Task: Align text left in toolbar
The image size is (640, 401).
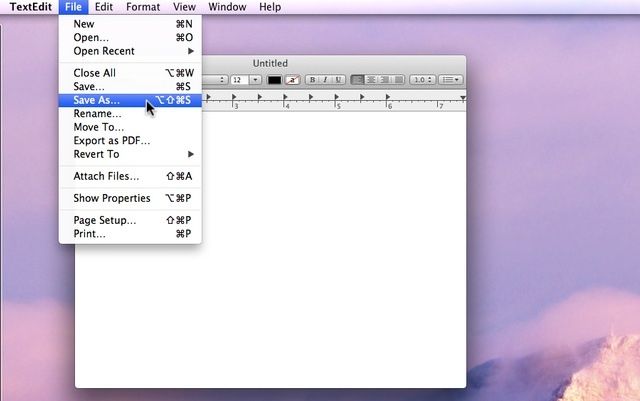Action: pyautogui.click(x=358, y=79)
